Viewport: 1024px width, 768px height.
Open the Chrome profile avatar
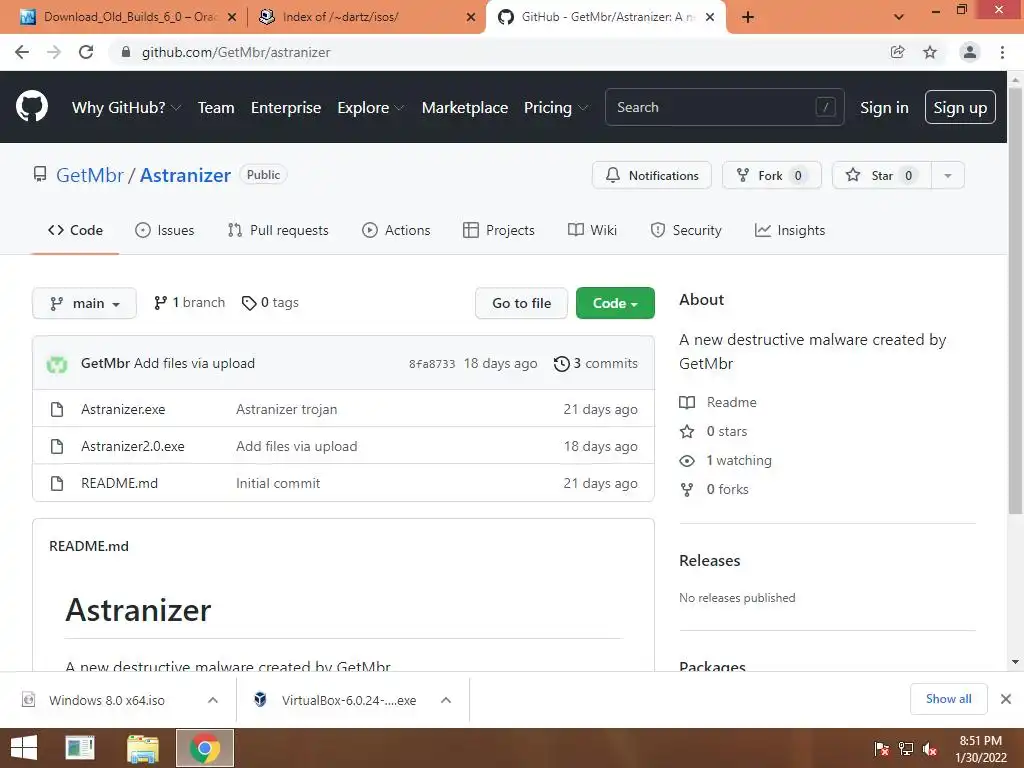(970, 52)
